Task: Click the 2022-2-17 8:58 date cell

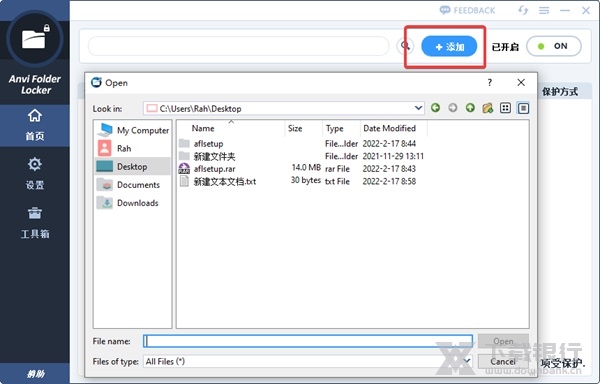Action: (389, 181)
